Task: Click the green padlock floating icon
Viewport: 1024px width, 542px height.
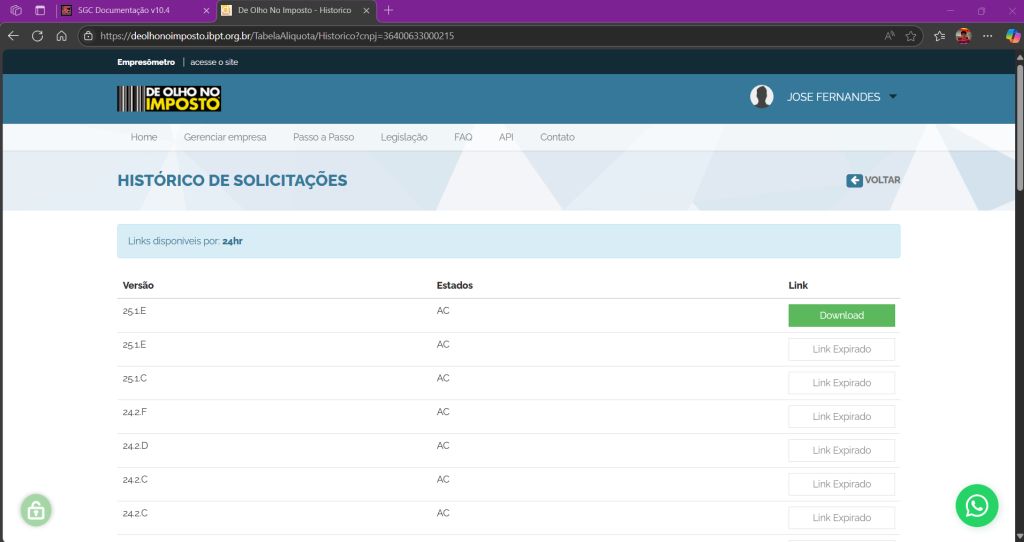Action: 36,510
